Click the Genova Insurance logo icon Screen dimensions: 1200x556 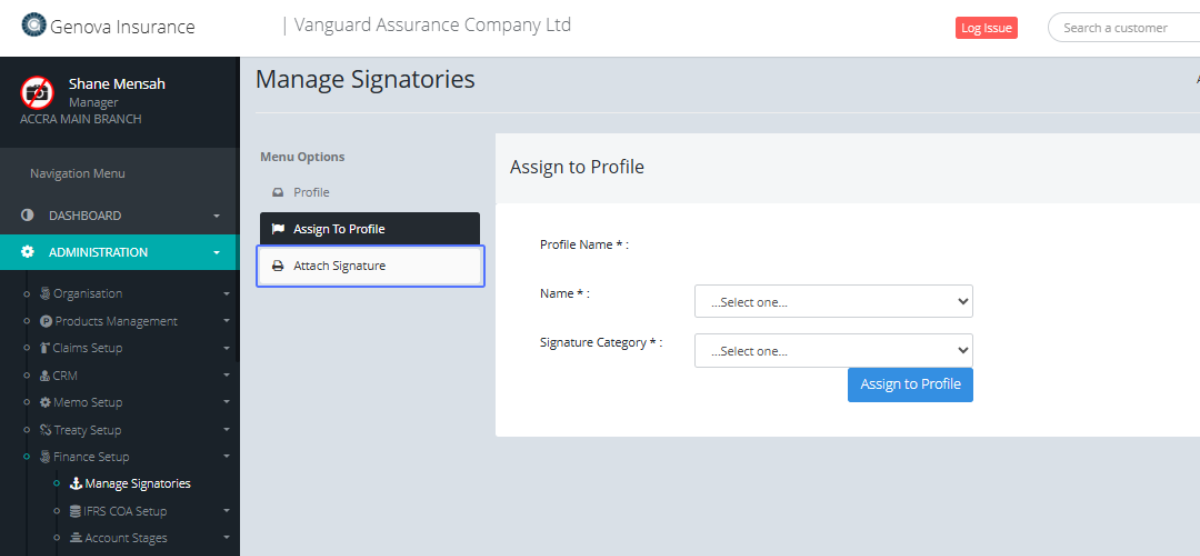point(34,25)
